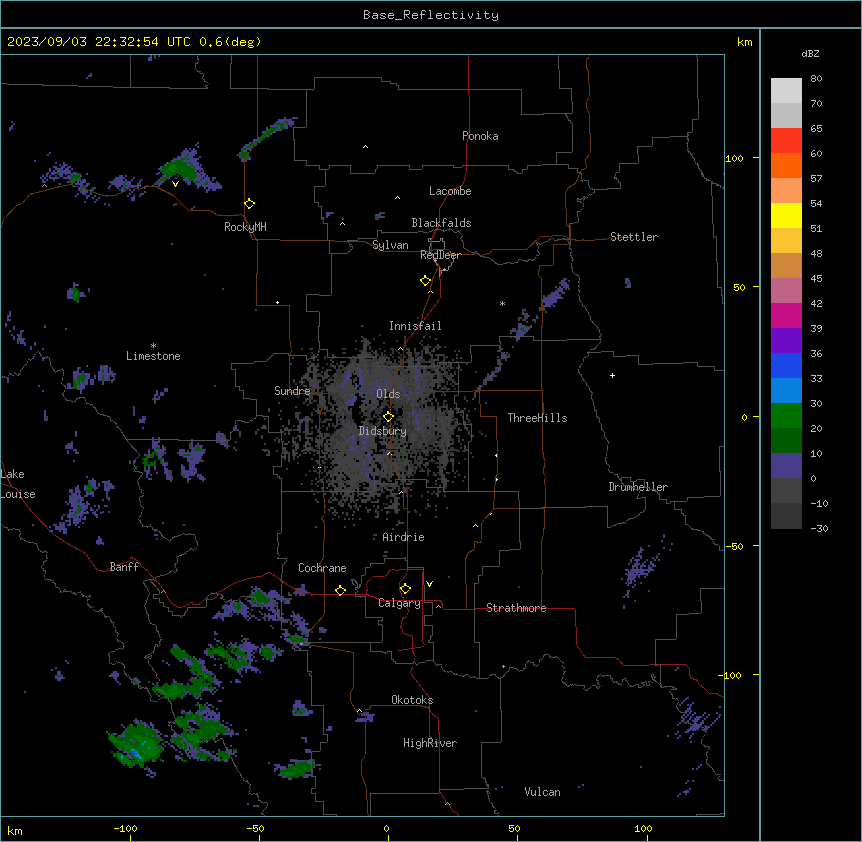Click the HighRiver label

[430, 743]
